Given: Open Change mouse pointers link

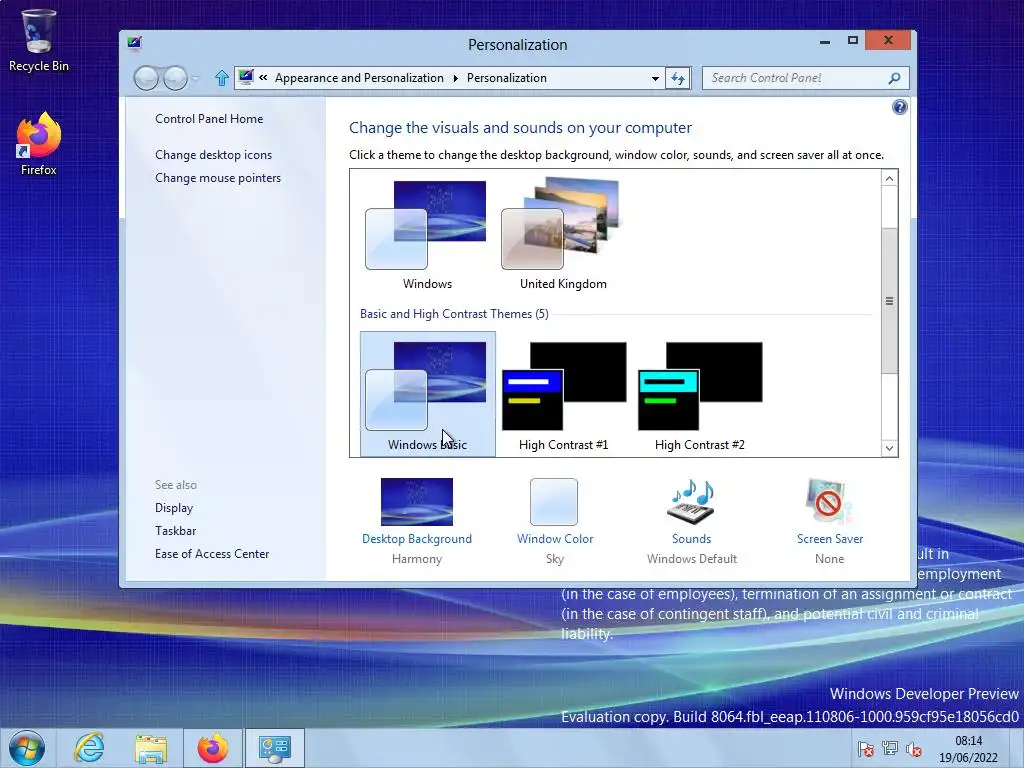Looking at the screenshot, I should tap(218, 178).
